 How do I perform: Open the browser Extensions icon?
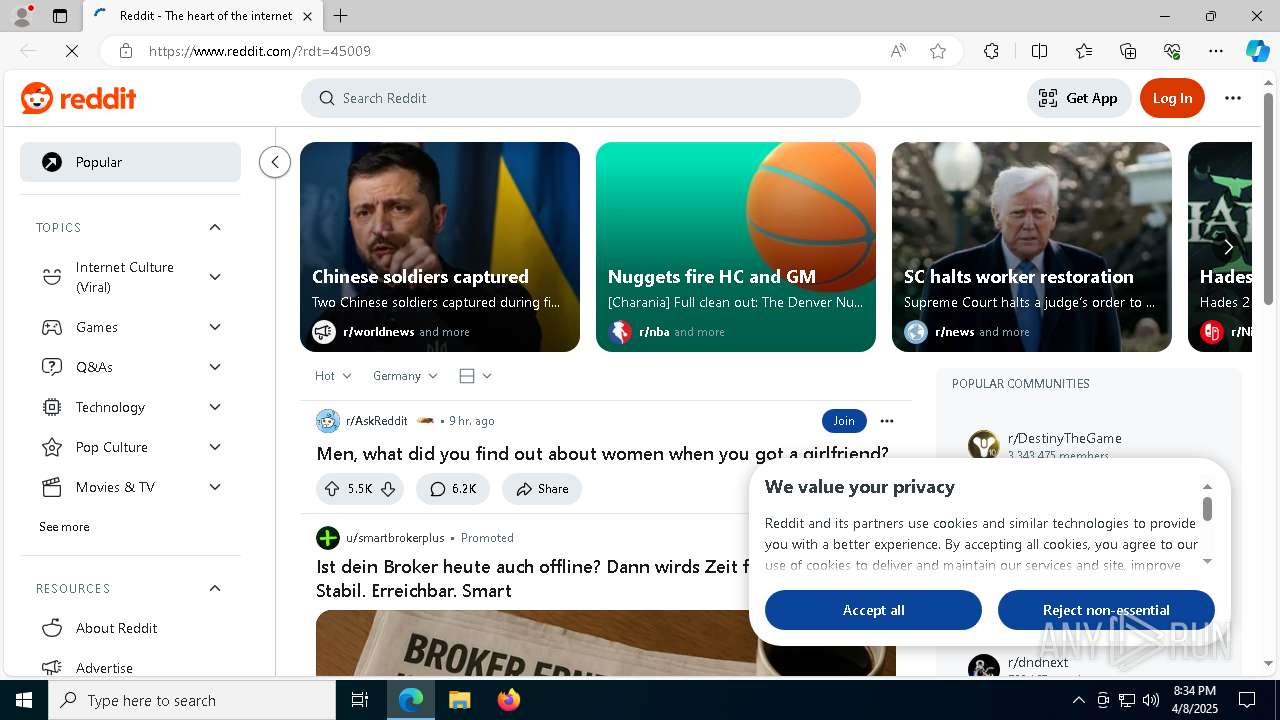coord(991,51)
